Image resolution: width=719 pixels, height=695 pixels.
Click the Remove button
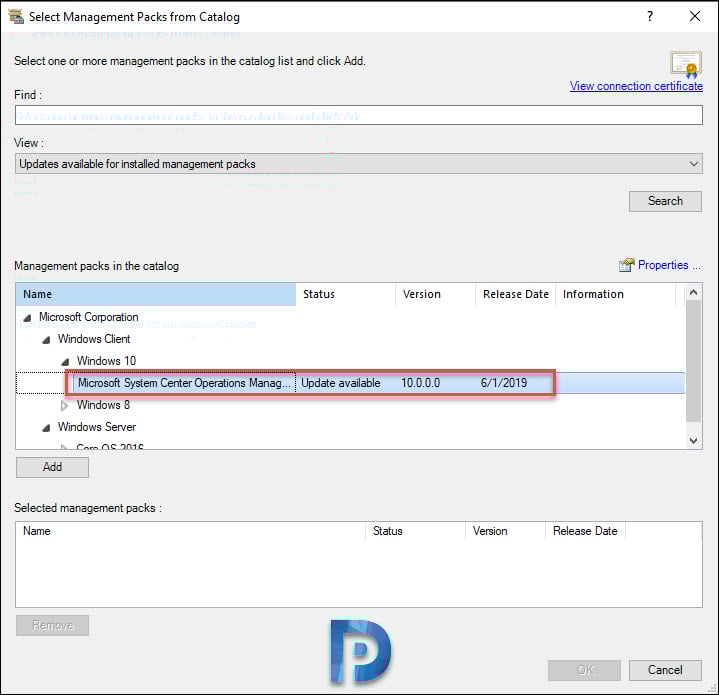click(x=52, y=625)
